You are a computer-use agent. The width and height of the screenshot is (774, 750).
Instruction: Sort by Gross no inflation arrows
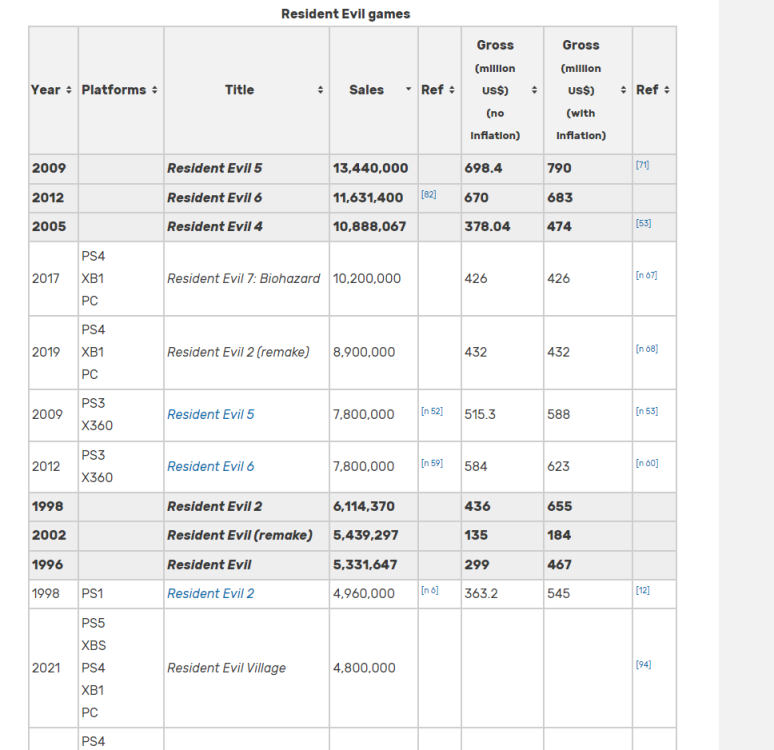(534, 90)
